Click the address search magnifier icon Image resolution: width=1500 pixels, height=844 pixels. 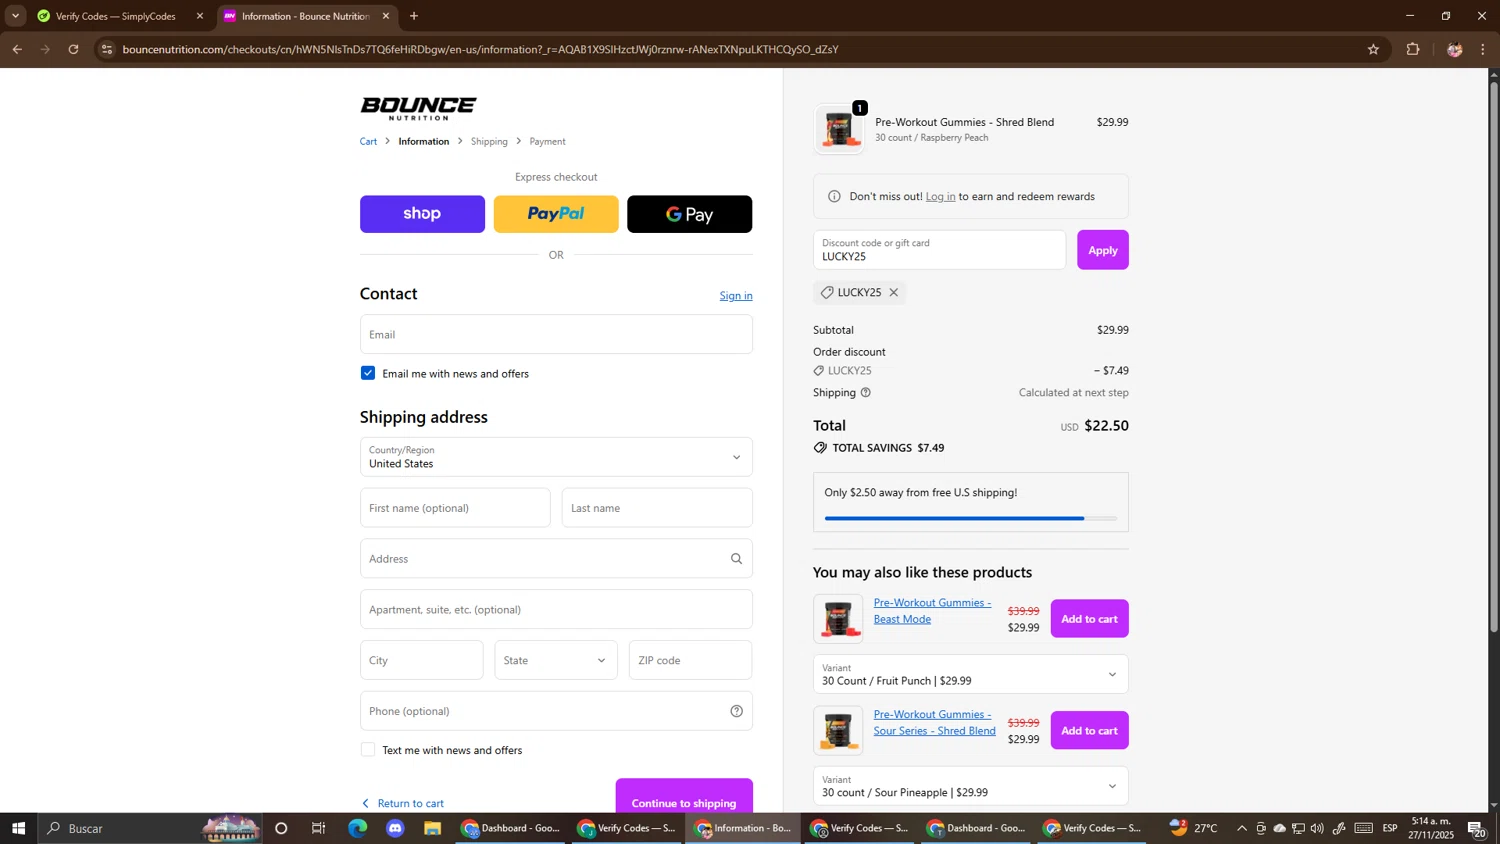pos(737,559)
